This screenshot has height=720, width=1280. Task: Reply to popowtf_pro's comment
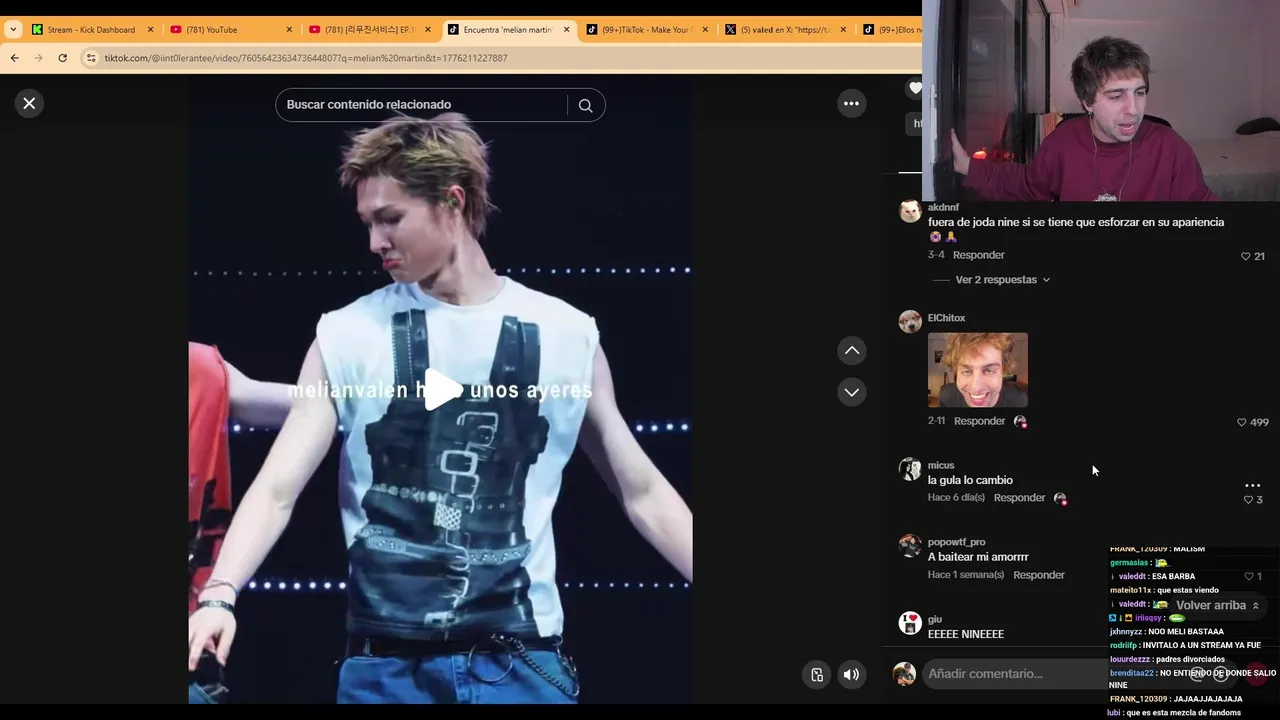pos(1039,575)
